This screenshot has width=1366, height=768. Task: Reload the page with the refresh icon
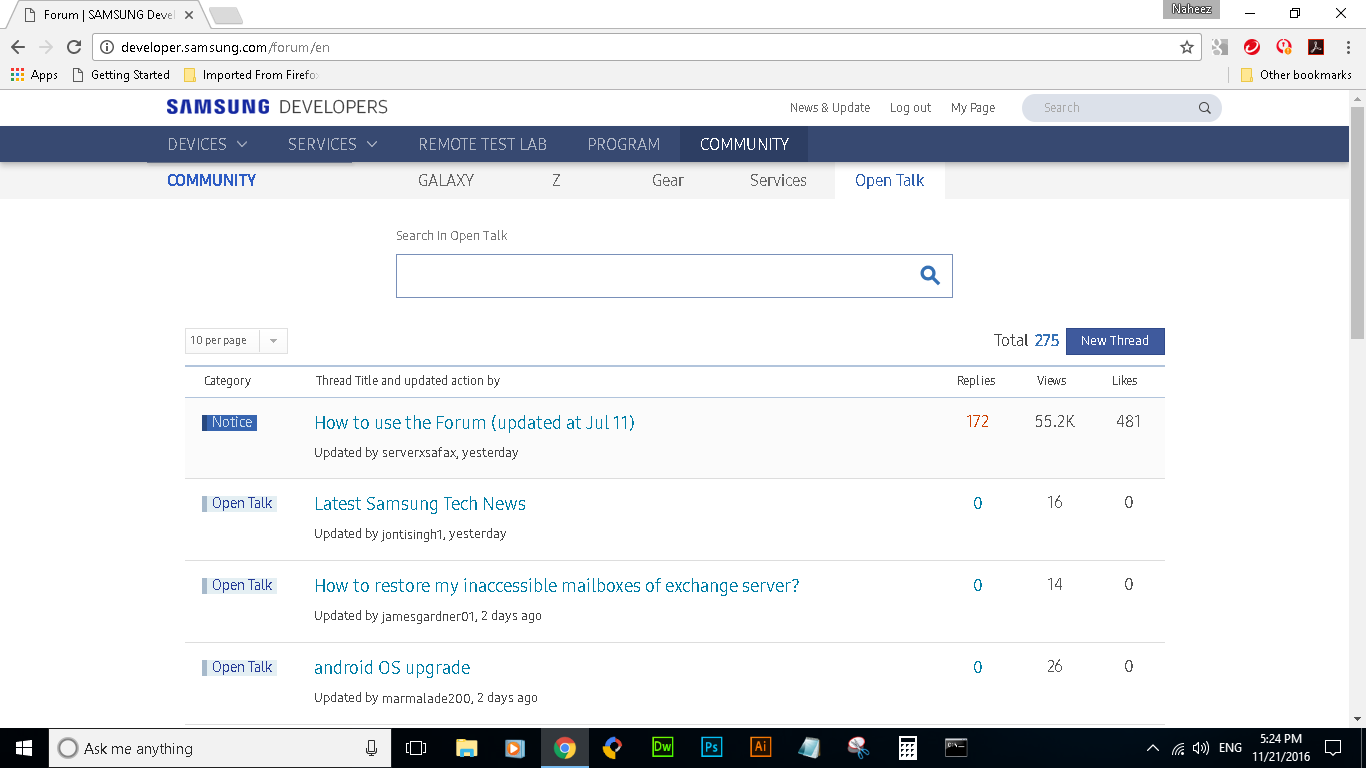click(x=74, y=47)
